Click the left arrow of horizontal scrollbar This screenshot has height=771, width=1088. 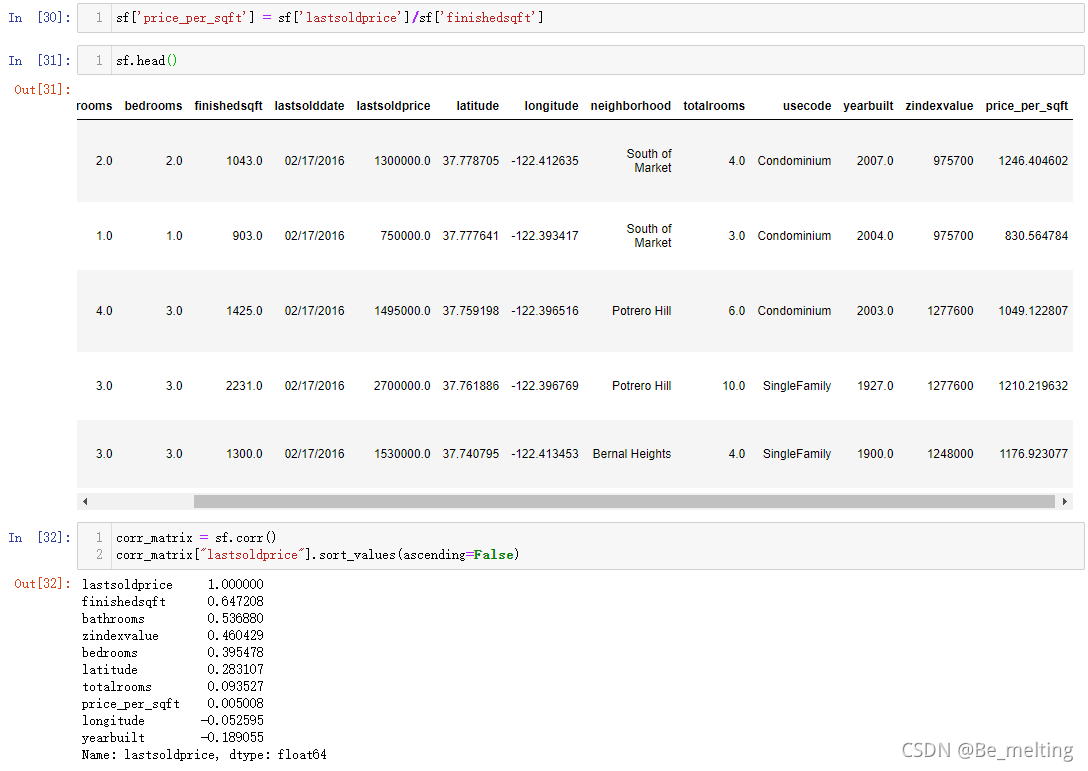coord(85,501)
